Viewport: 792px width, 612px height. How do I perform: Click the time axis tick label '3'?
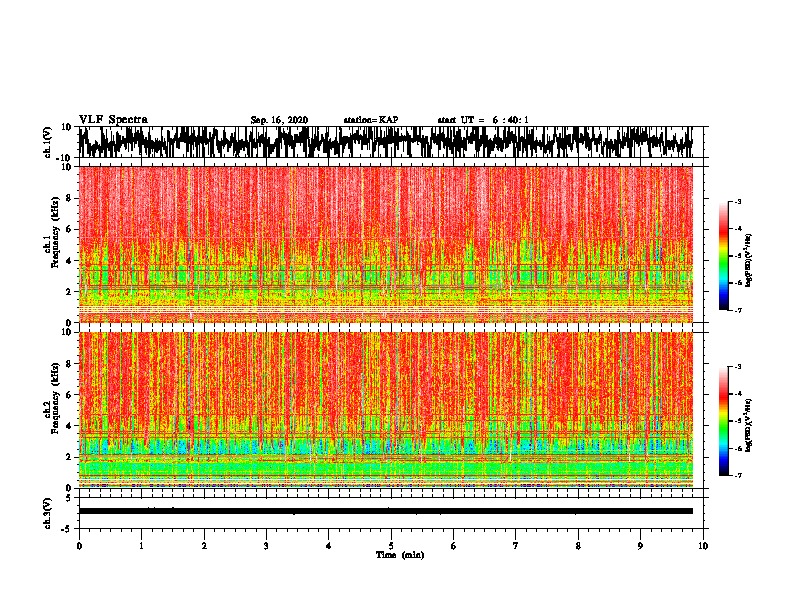[266, 546]
